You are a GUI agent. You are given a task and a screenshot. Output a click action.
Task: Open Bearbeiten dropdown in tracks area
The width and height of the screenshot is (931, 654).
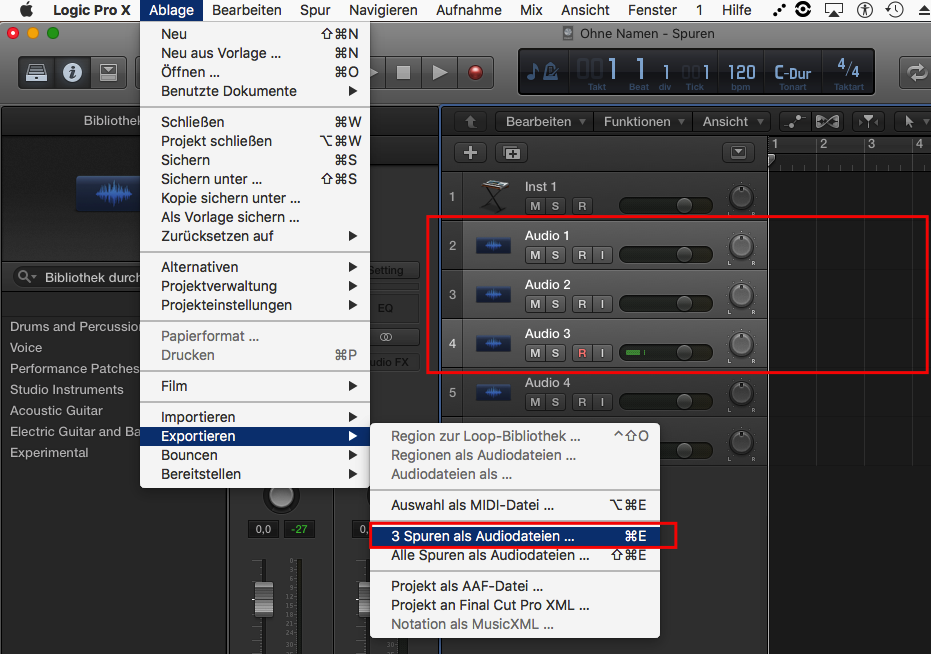[544, 122]
